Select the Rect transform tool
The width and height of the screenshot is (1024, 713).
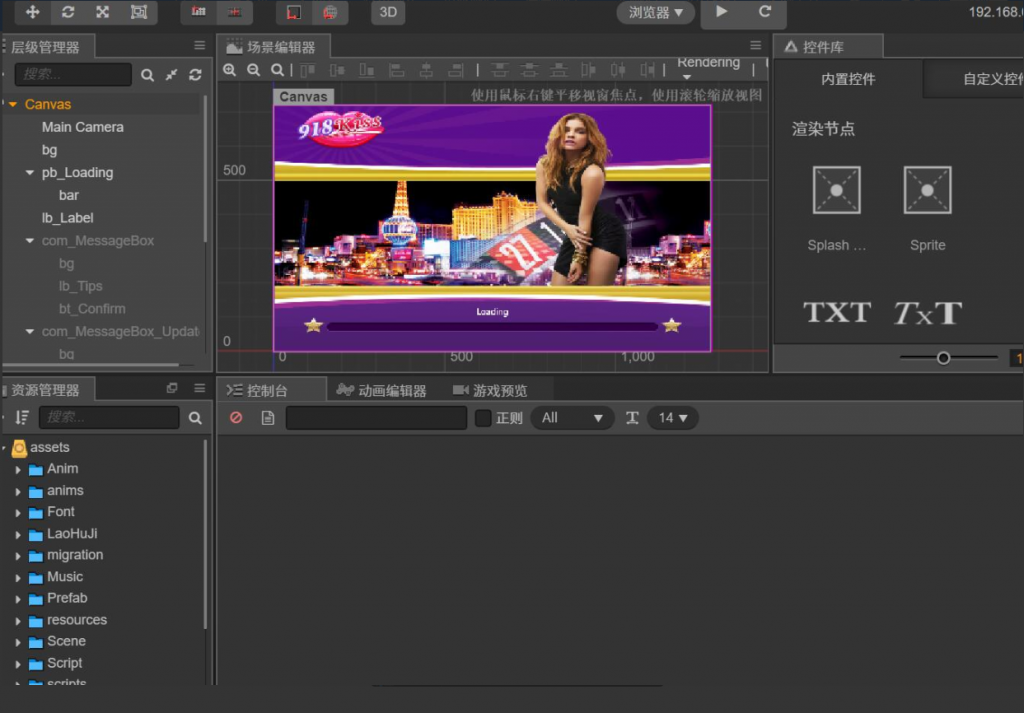(138, 12)
